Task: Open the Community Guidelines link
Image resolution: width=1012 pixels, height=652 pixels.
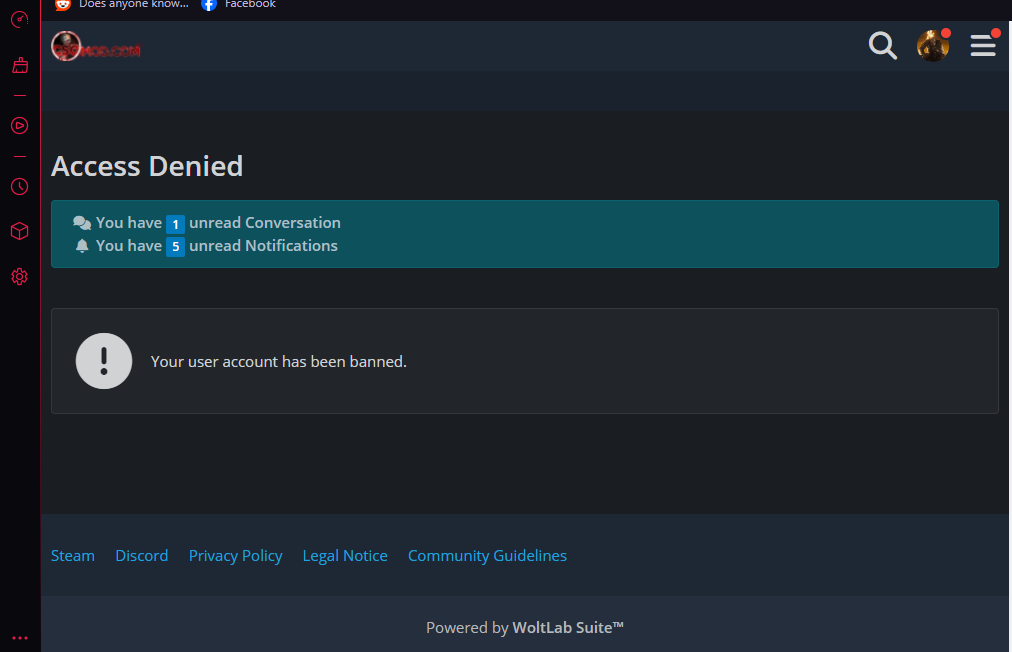Action: (487, 556)
